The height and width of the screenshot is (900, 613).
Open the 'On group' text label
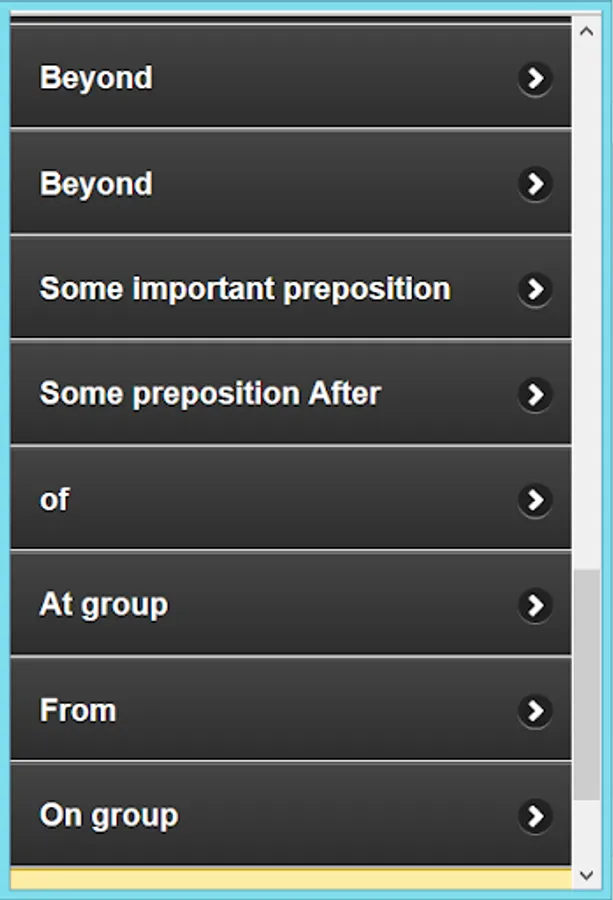(x=109, y=816)
